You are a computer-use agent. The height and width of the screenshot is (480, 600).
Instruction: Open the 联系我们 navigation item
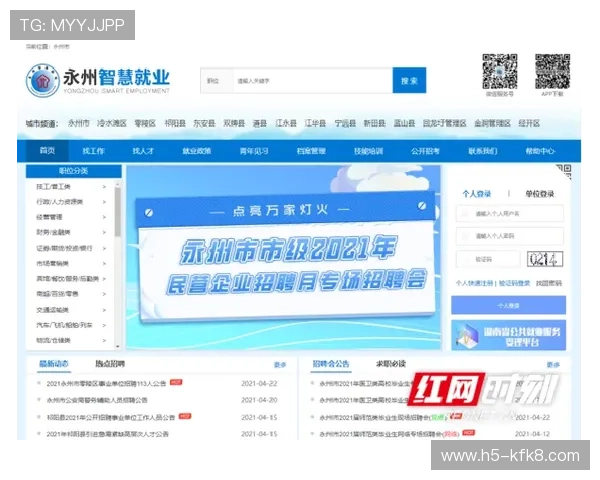tap(483, 151)
